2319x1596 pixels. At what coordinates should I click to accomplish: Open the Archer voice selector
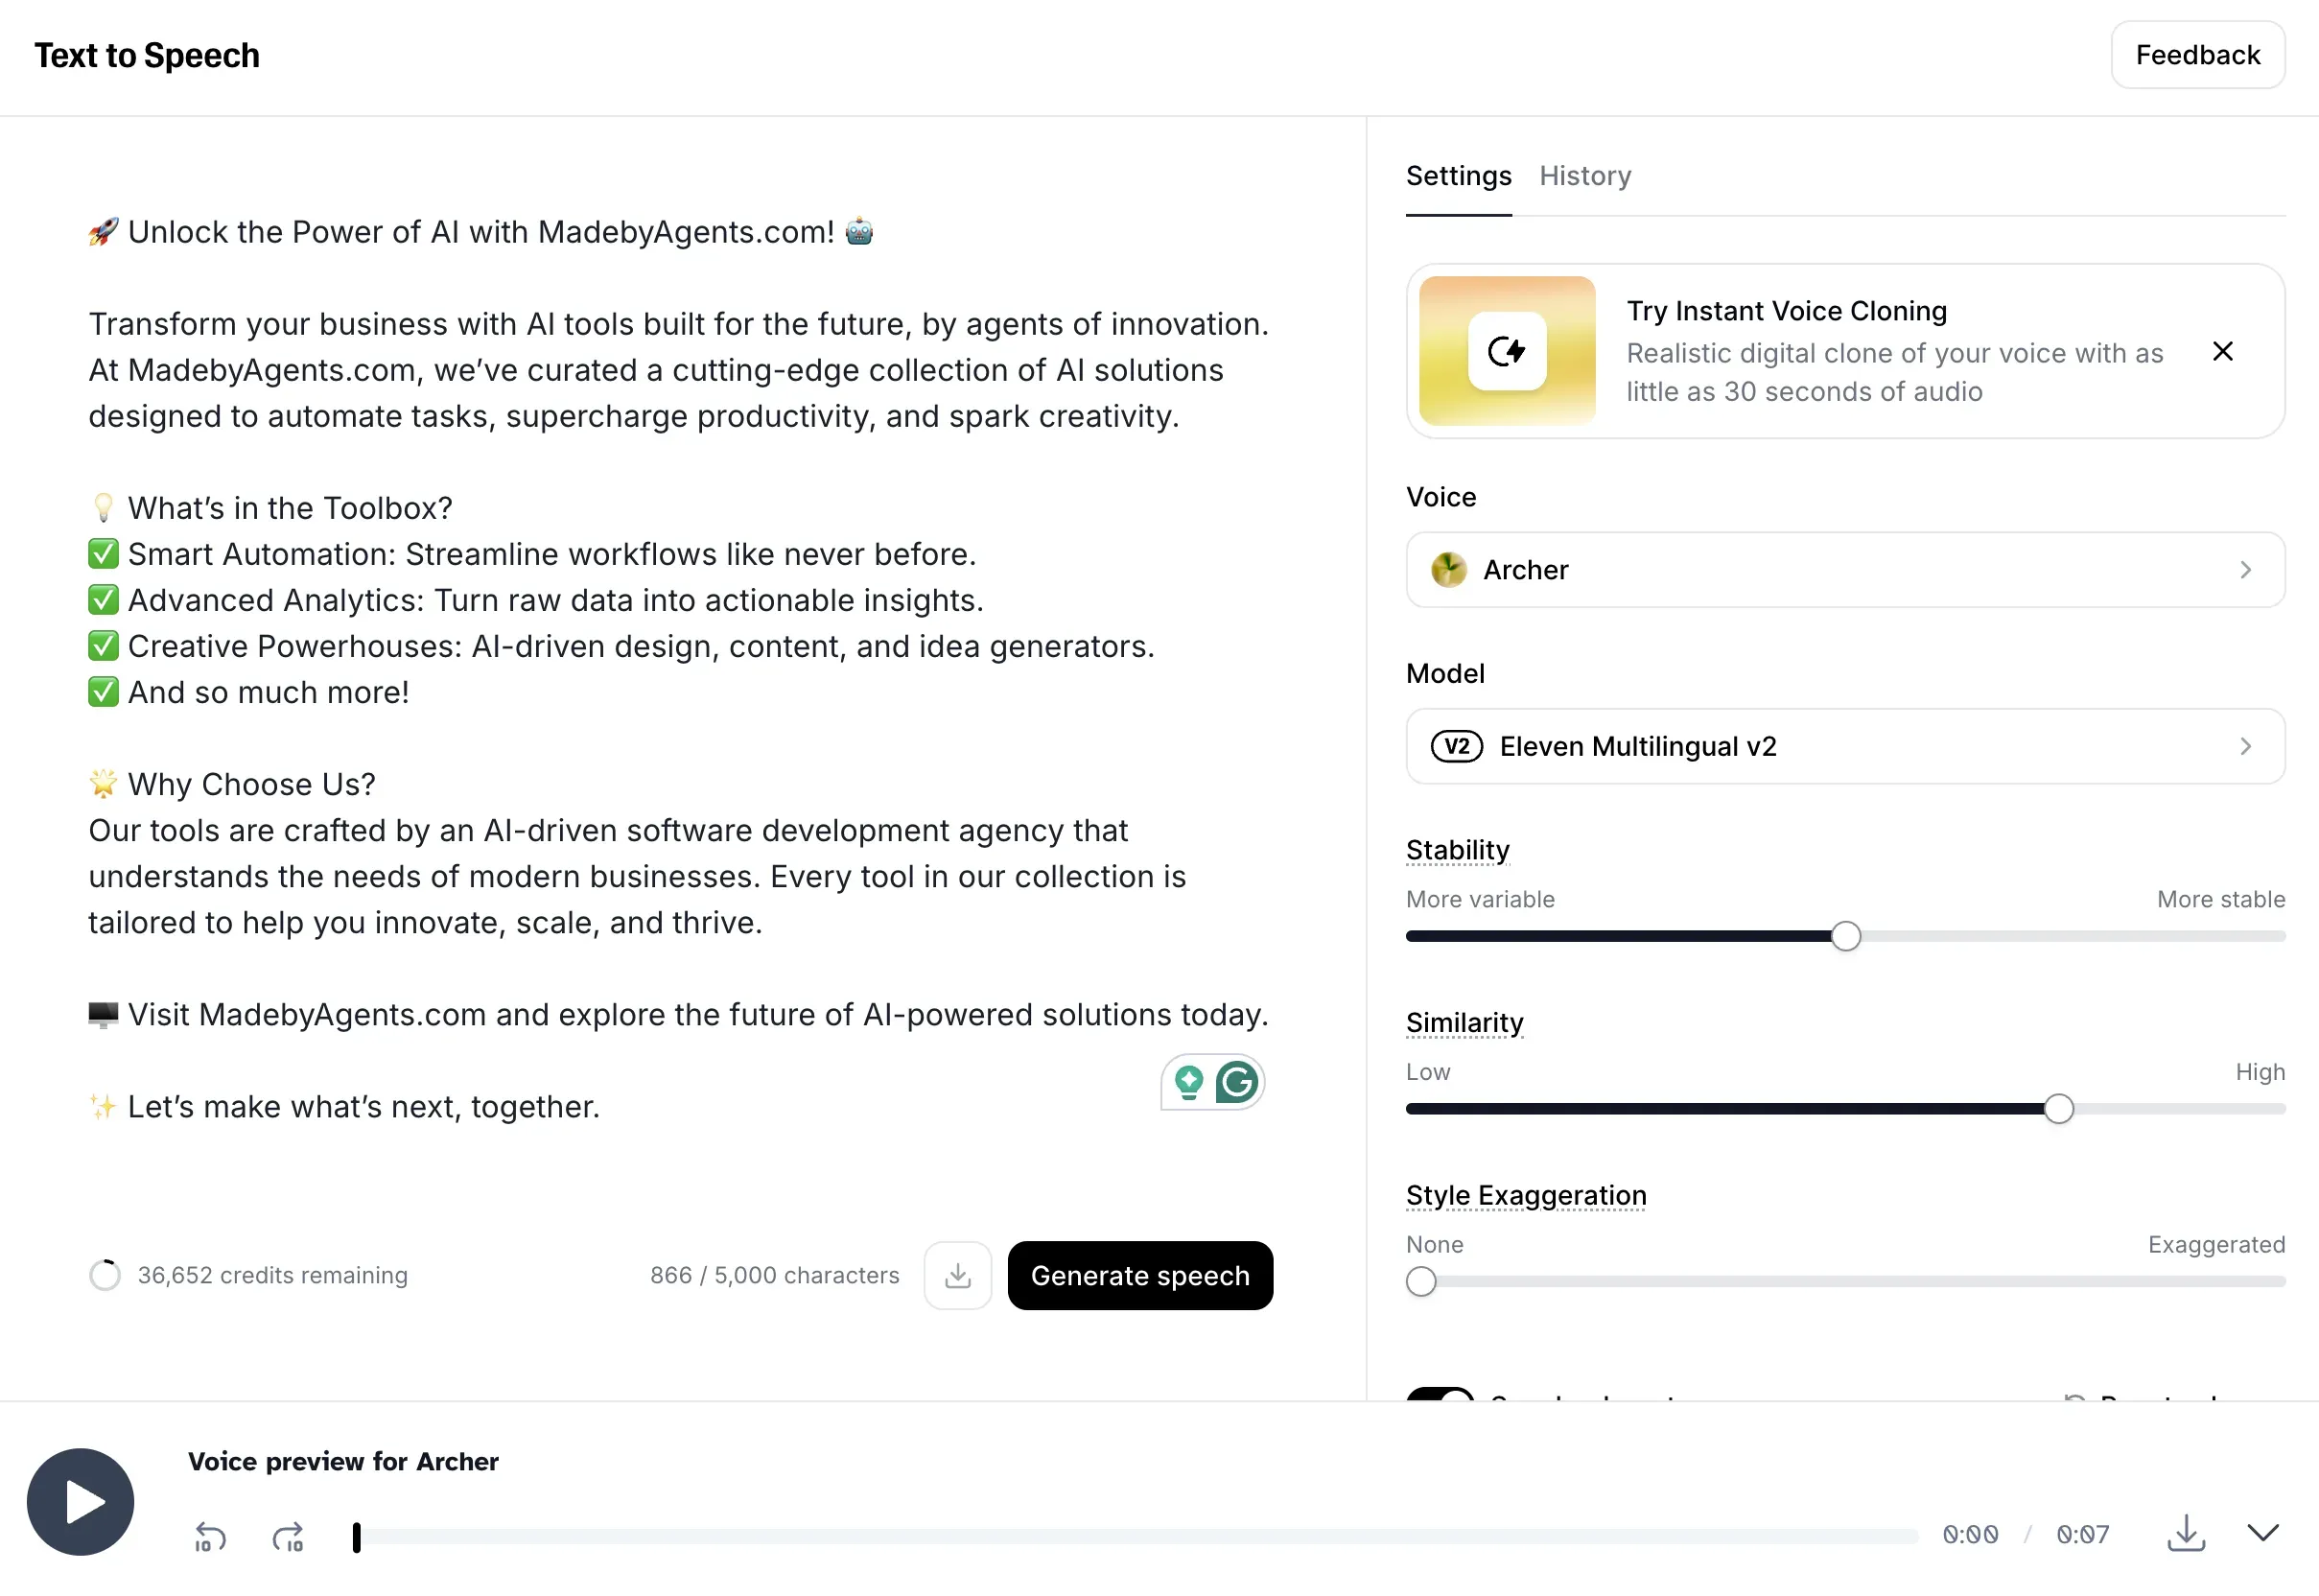[x=1845, y=570]
